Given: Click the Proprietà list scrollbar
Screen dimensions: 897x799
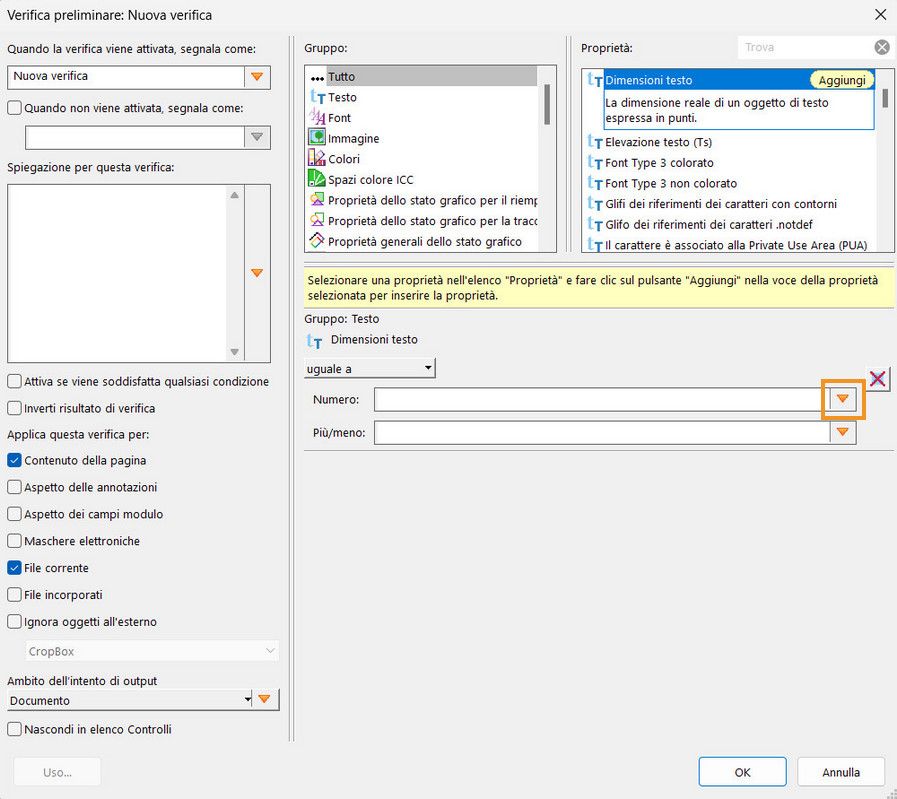Looking at the screenshot, I should (x=885, y=98).
